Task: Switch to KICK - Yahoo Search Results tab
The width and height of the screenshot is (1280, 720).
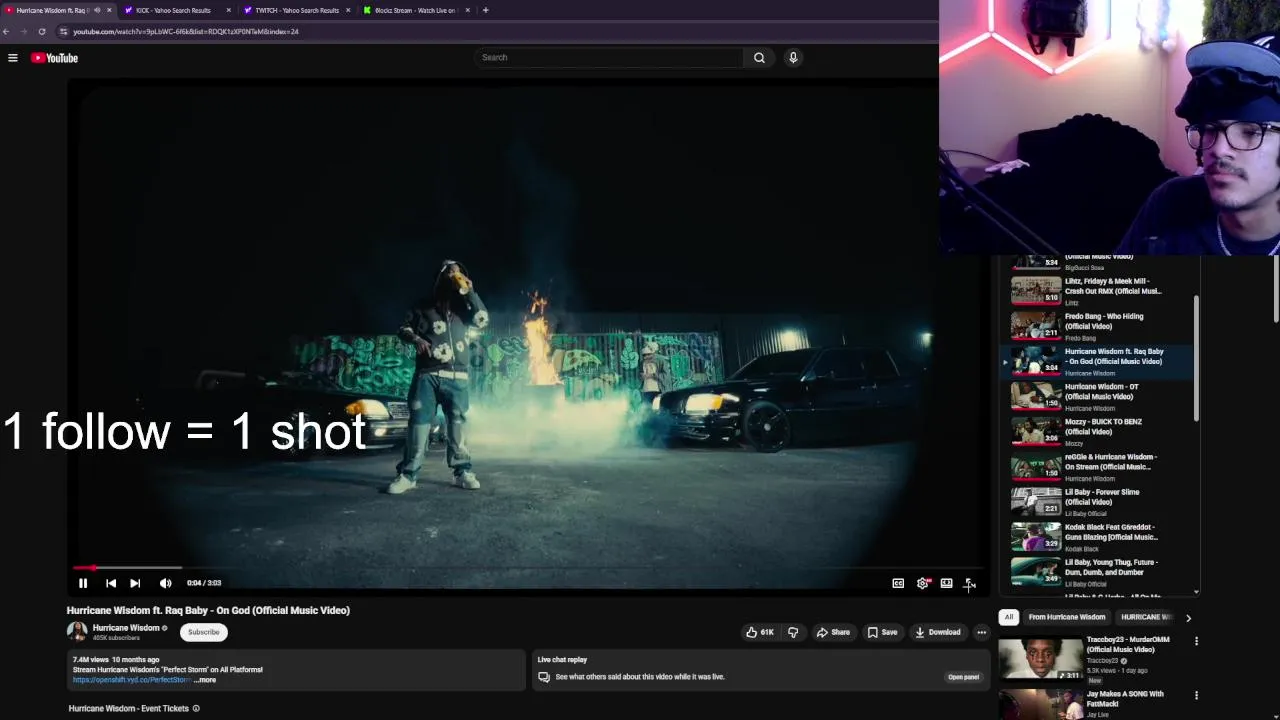Action: (x=173, y=10)
